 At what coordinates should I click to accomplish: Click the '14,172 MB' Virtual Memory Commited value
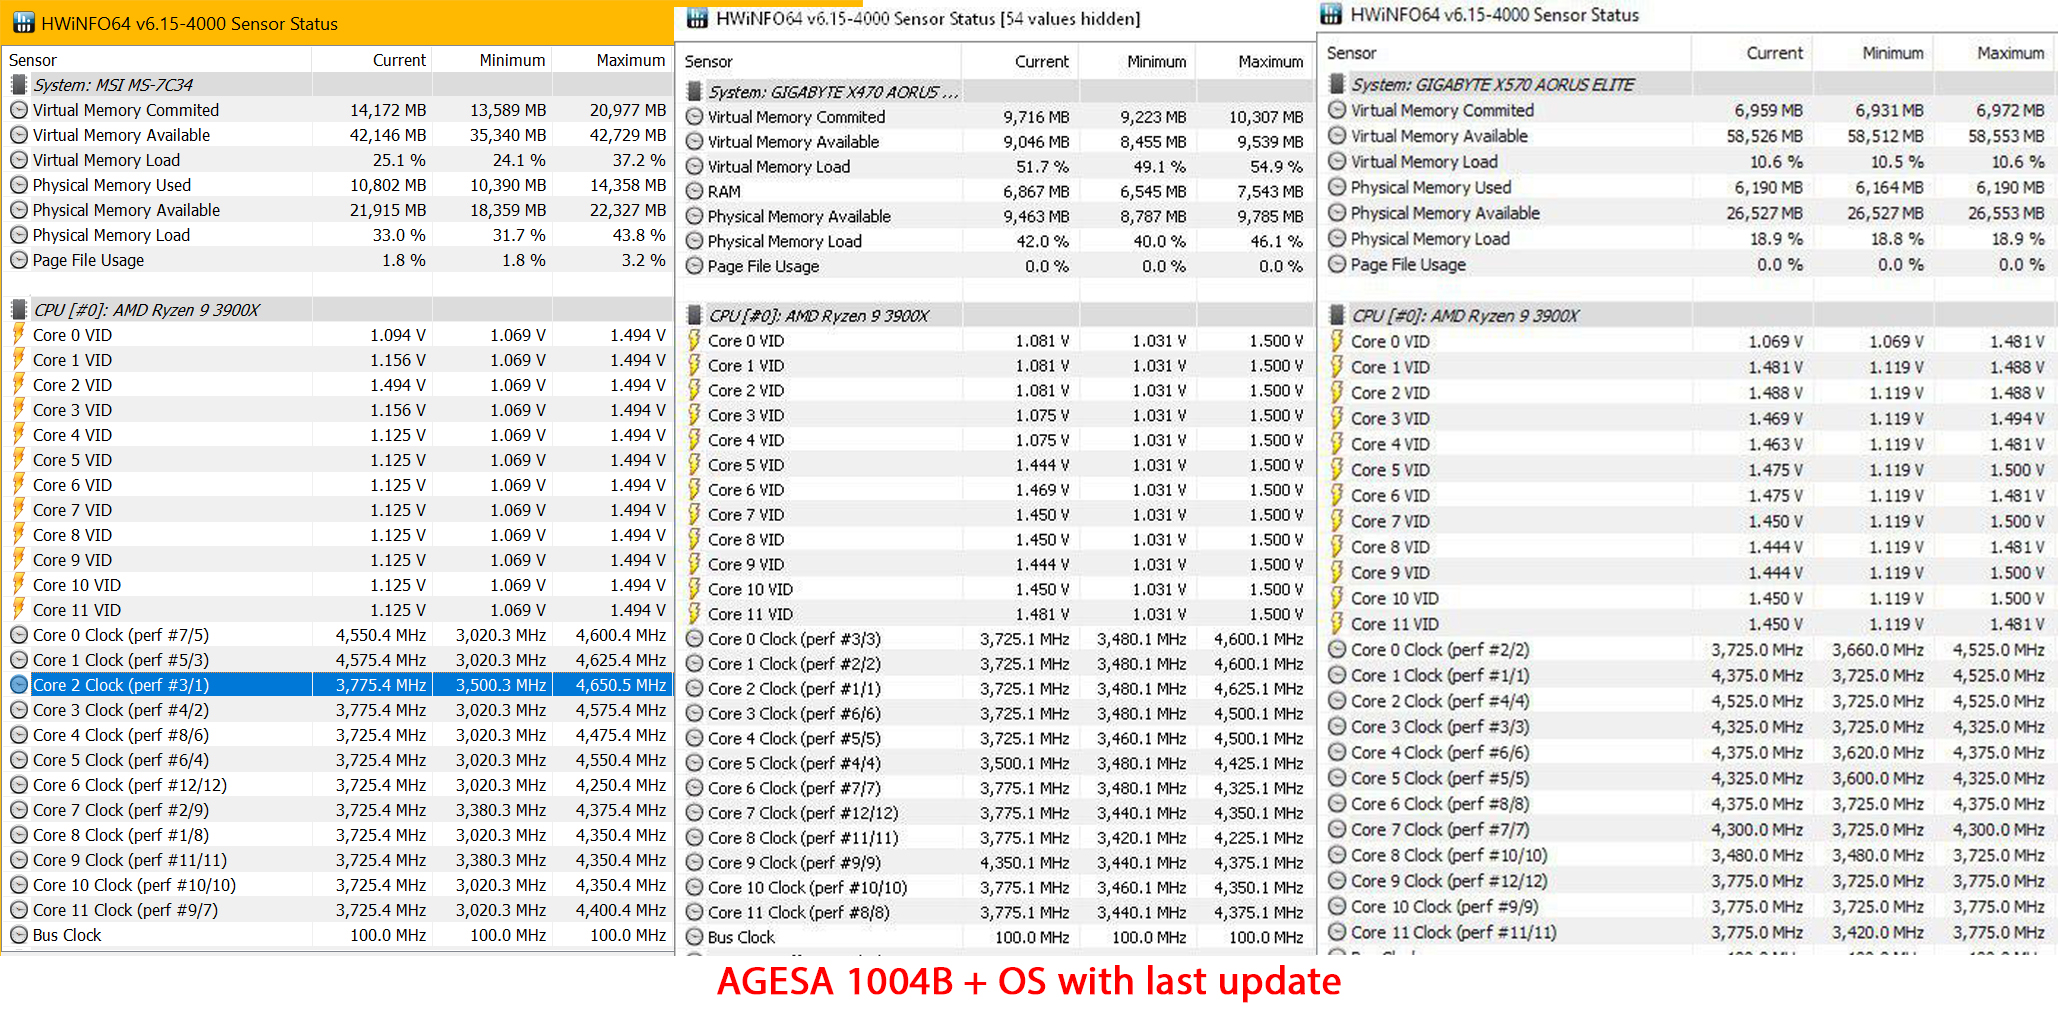[x=388, y=110]
